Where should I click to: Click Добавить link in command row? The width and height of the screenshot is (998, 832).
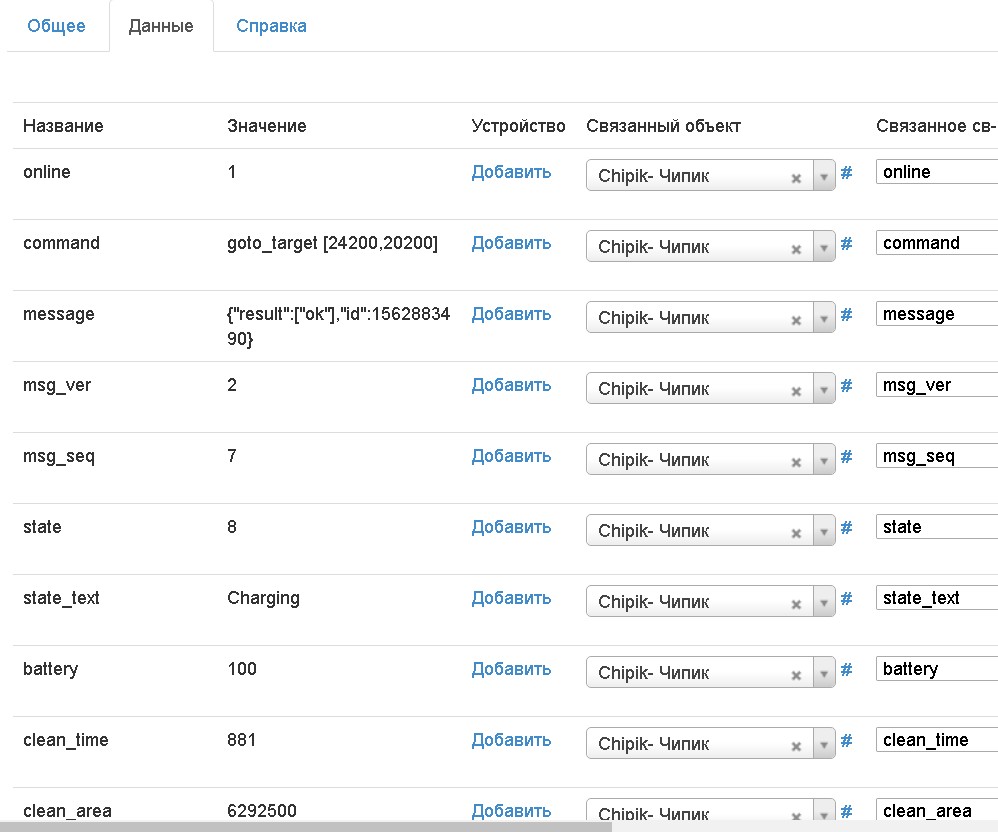511,243
